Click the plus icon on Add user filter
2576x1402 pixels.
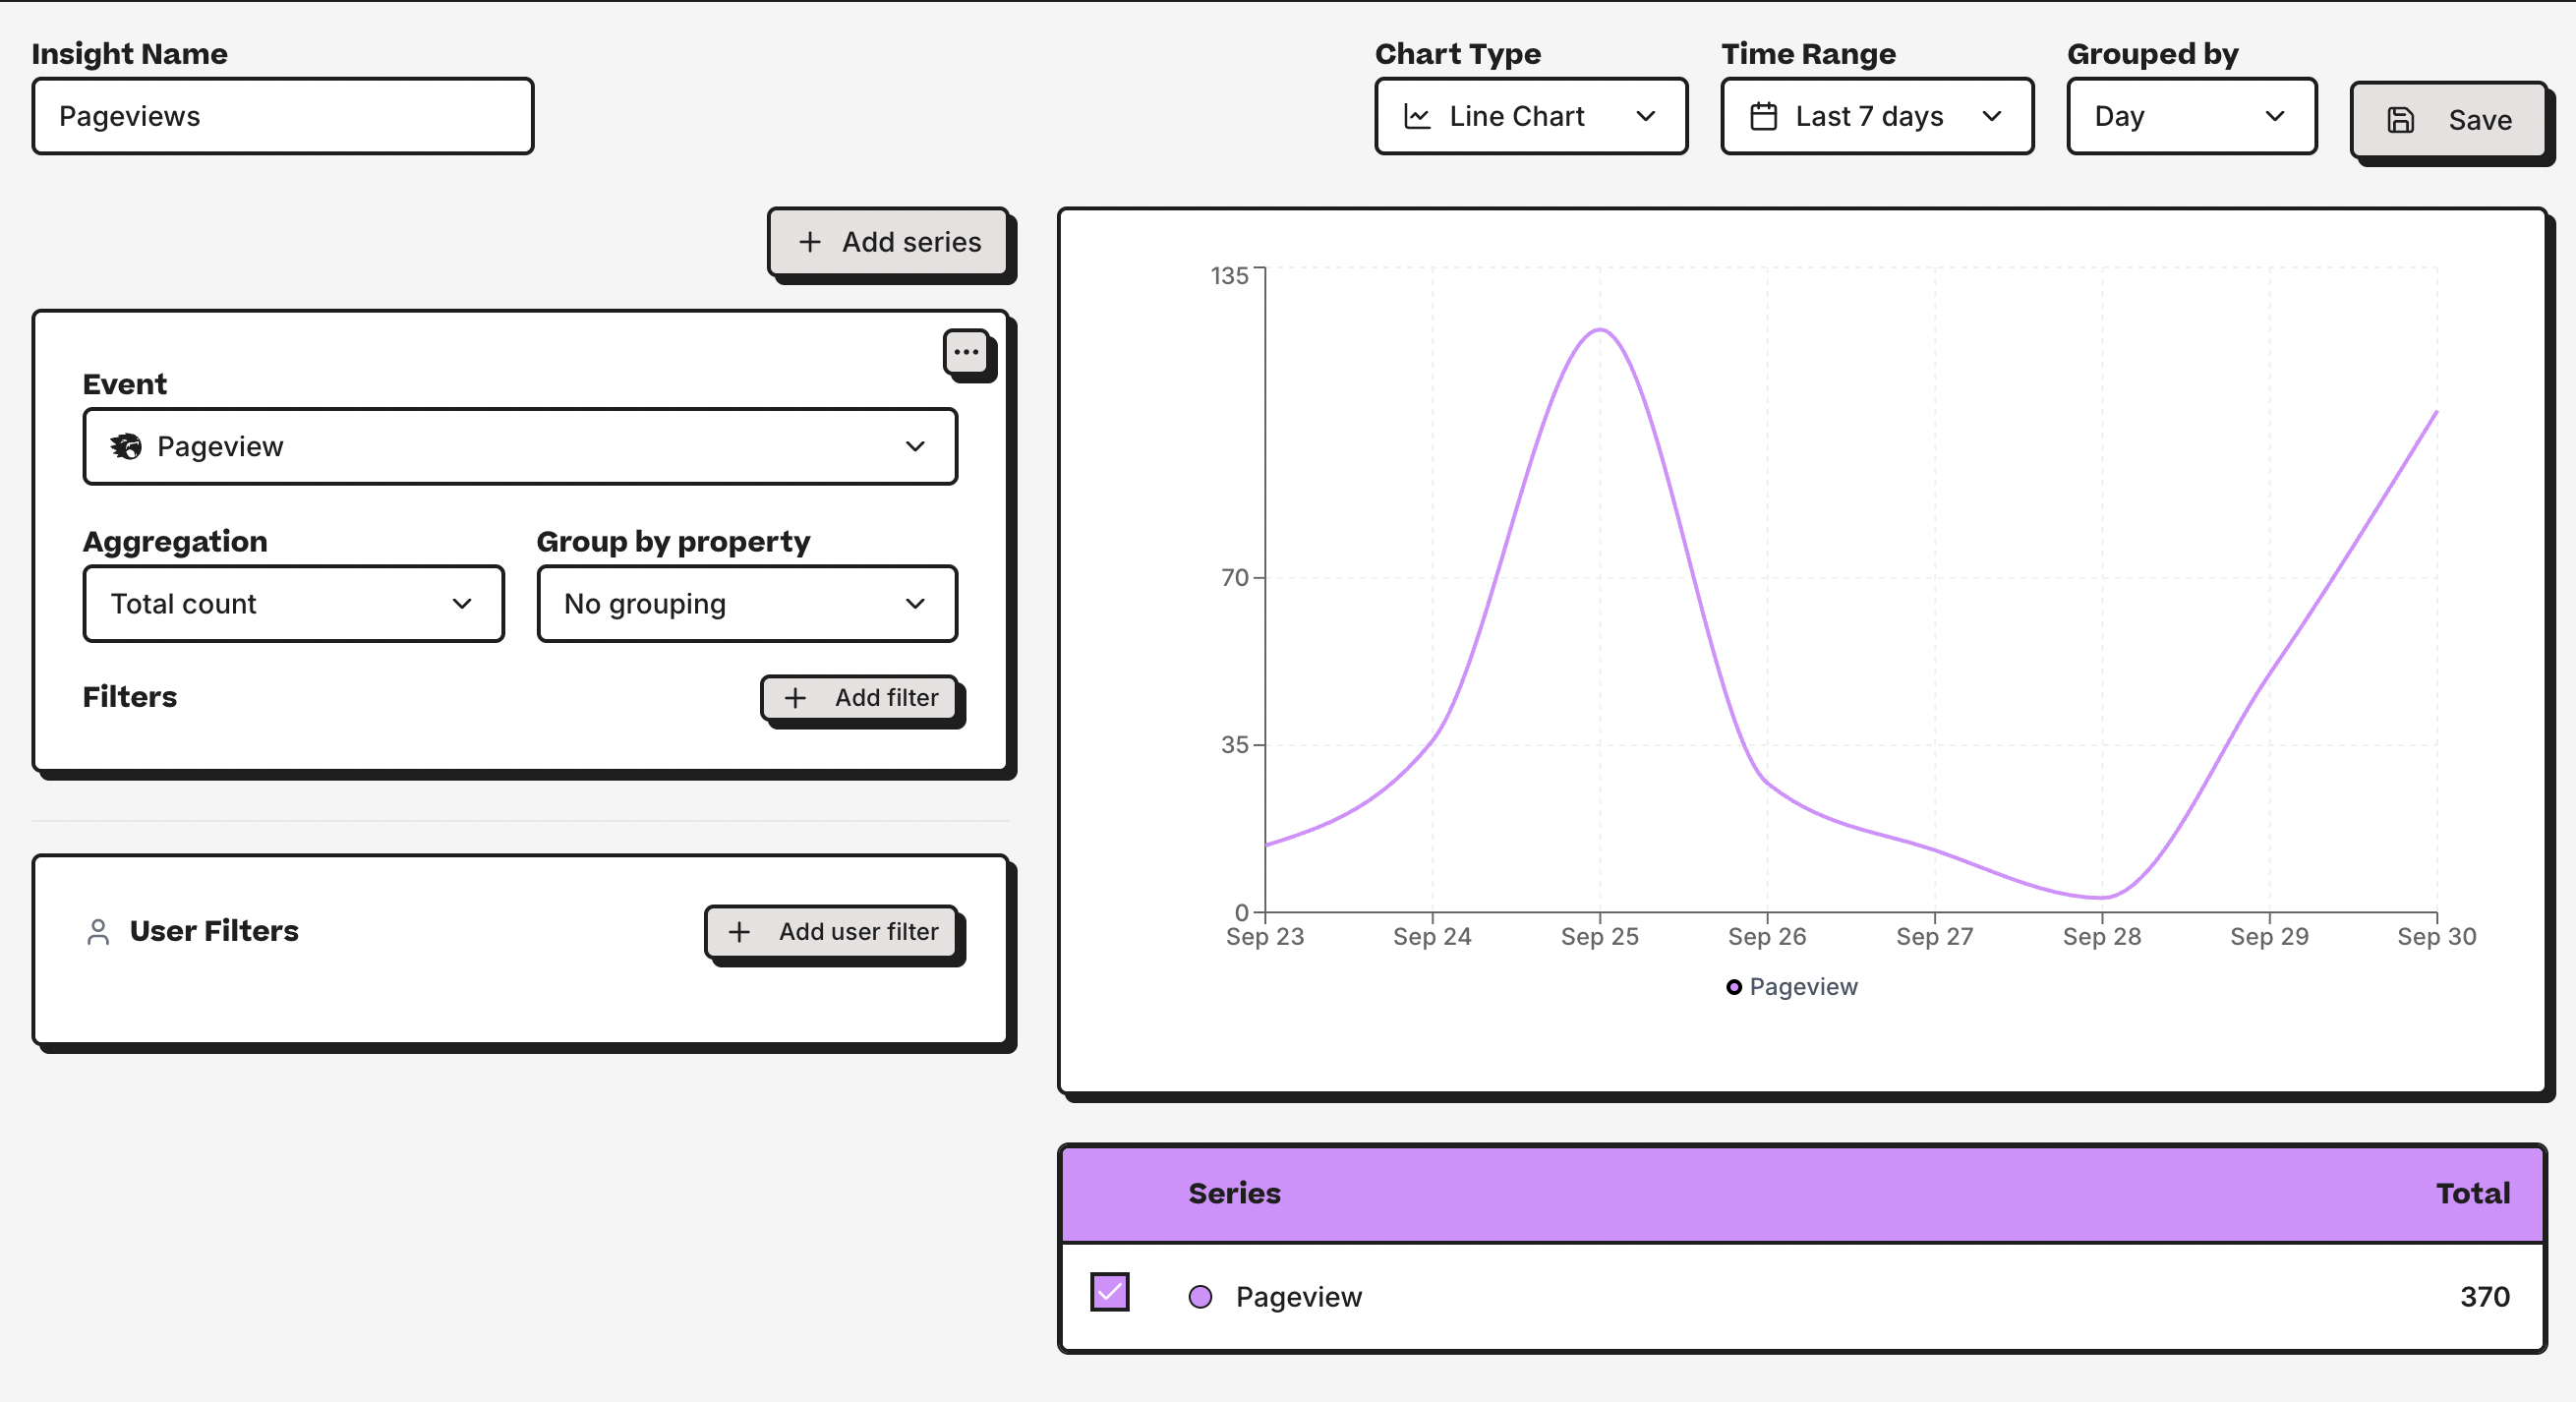[739, 932]
